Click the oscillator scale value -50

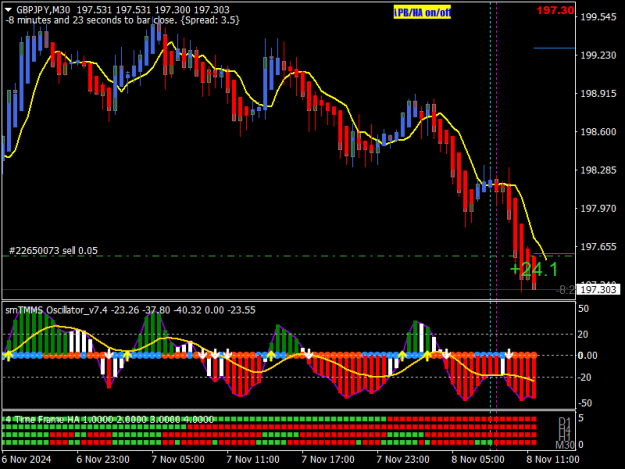[583, 403]
